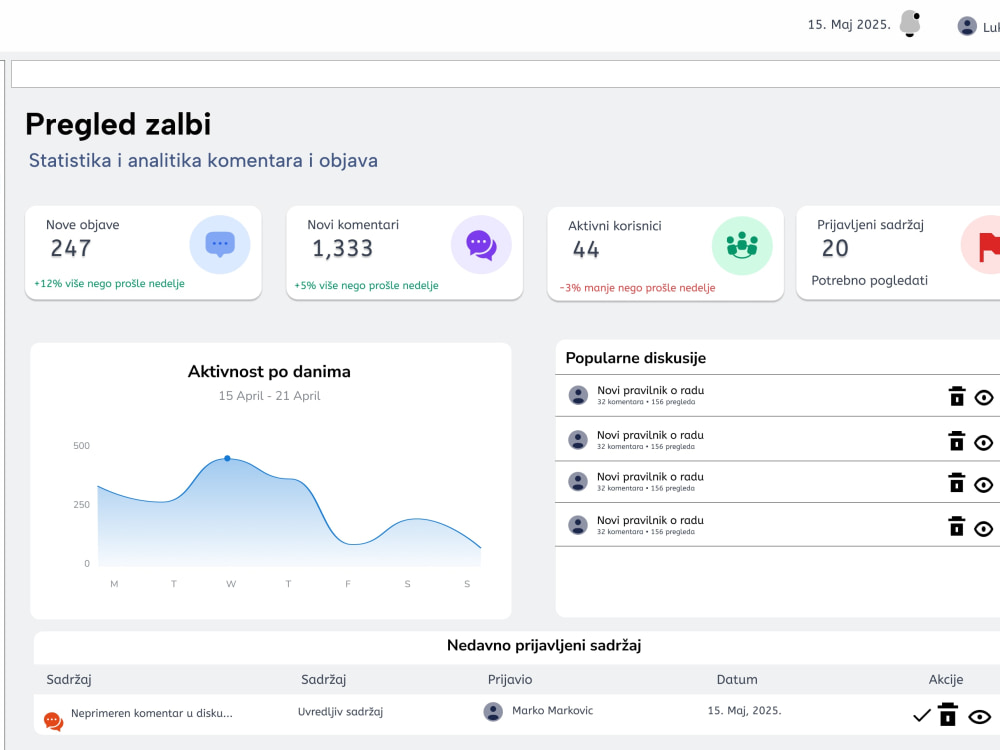Screen dimensions: 1000x750
Task: Click the blue chat icon on Nove objave card
Action: [220, 245]
